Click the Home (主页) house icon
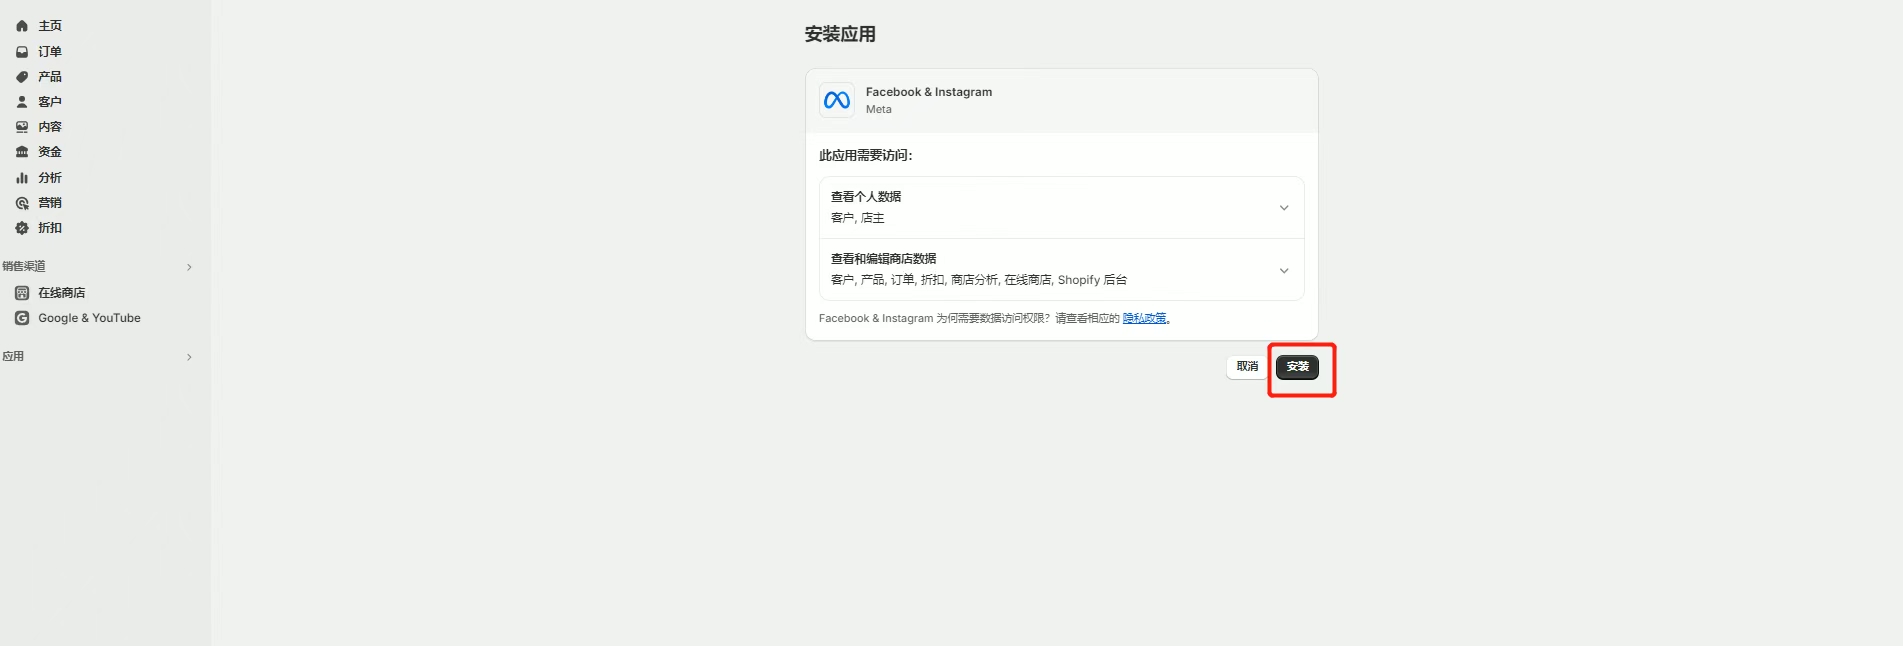1903x646 pixels. click(x=22, y=26)
